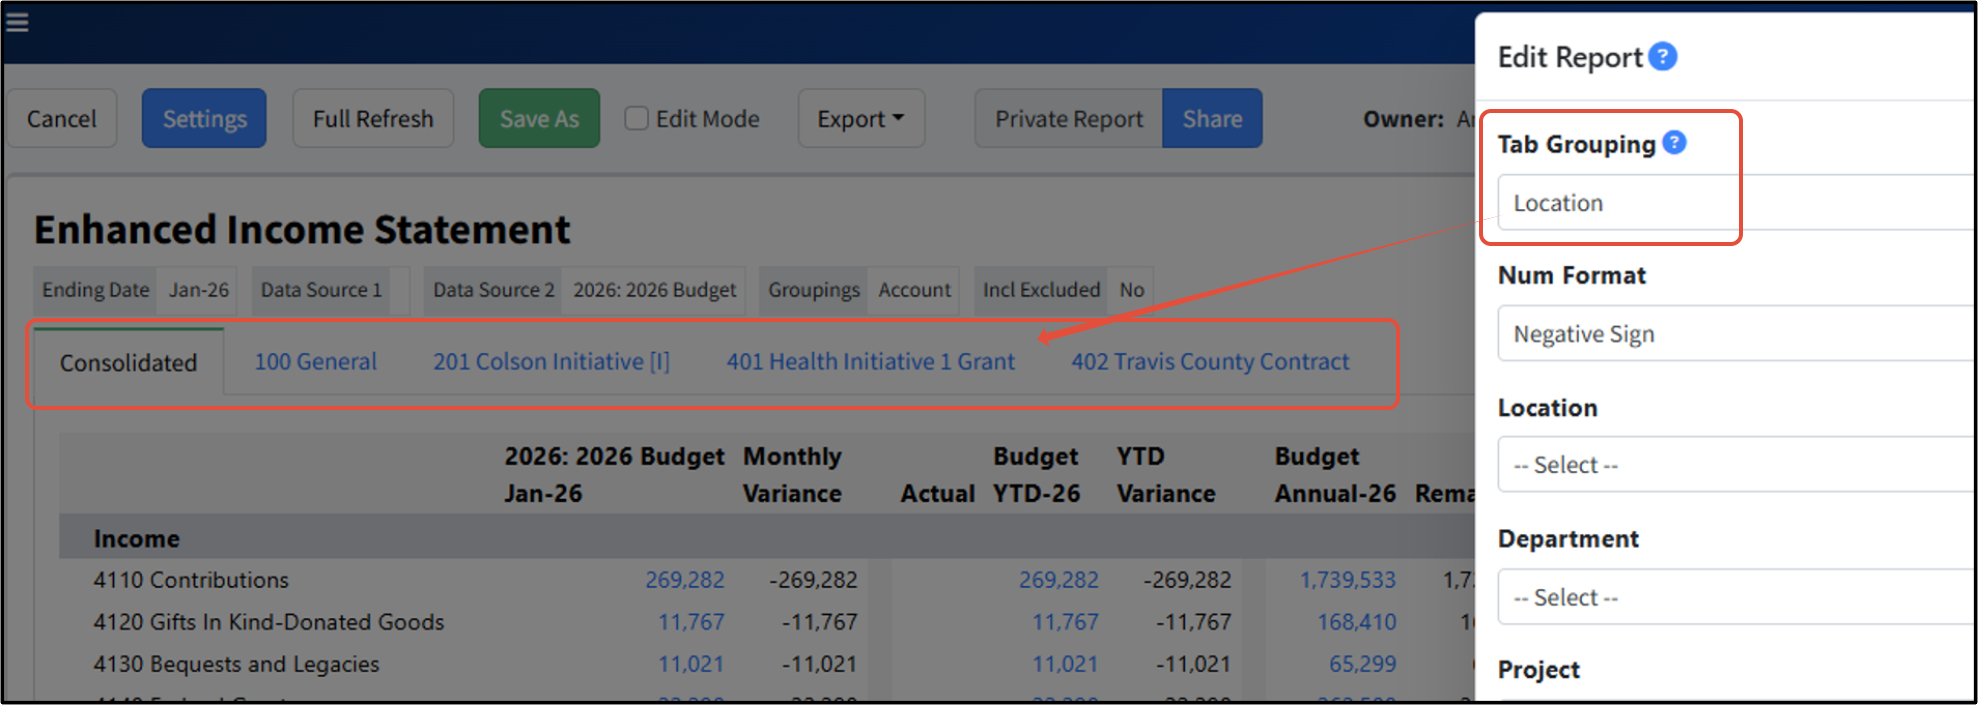Open the Department Select dropdown
Screen dimensions: 1978x705
1736,597
